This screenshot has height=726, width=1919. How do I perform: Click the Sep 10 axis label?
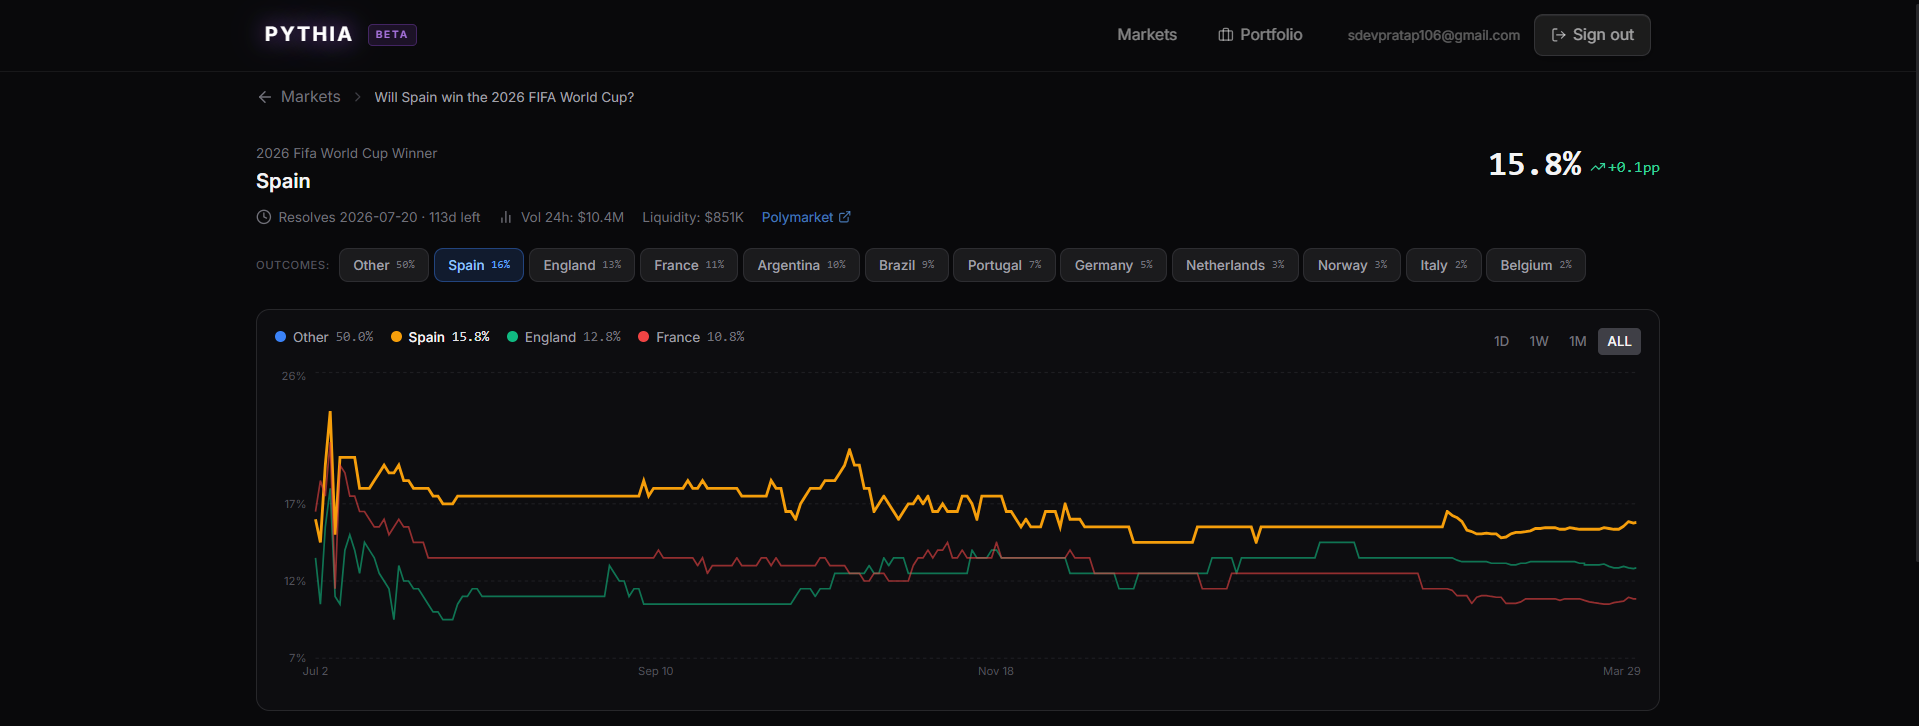(x=656, y=671)
